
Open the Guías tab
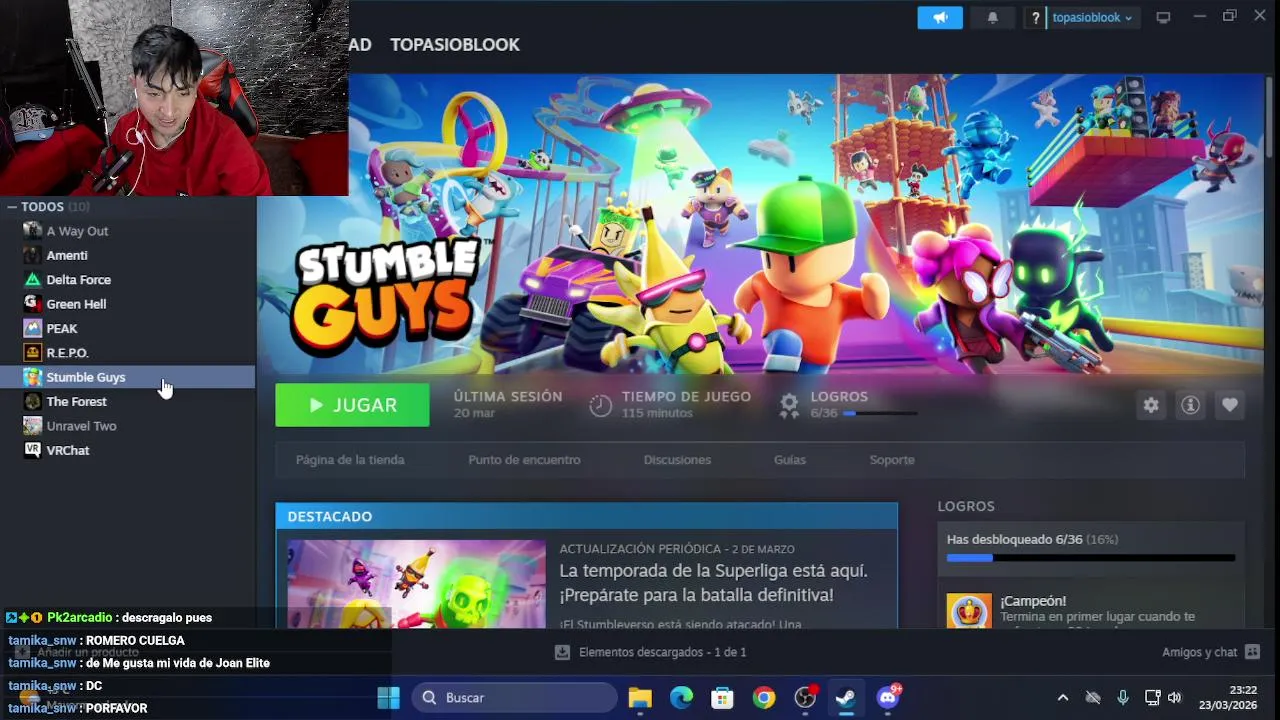[x=790, y=460]
